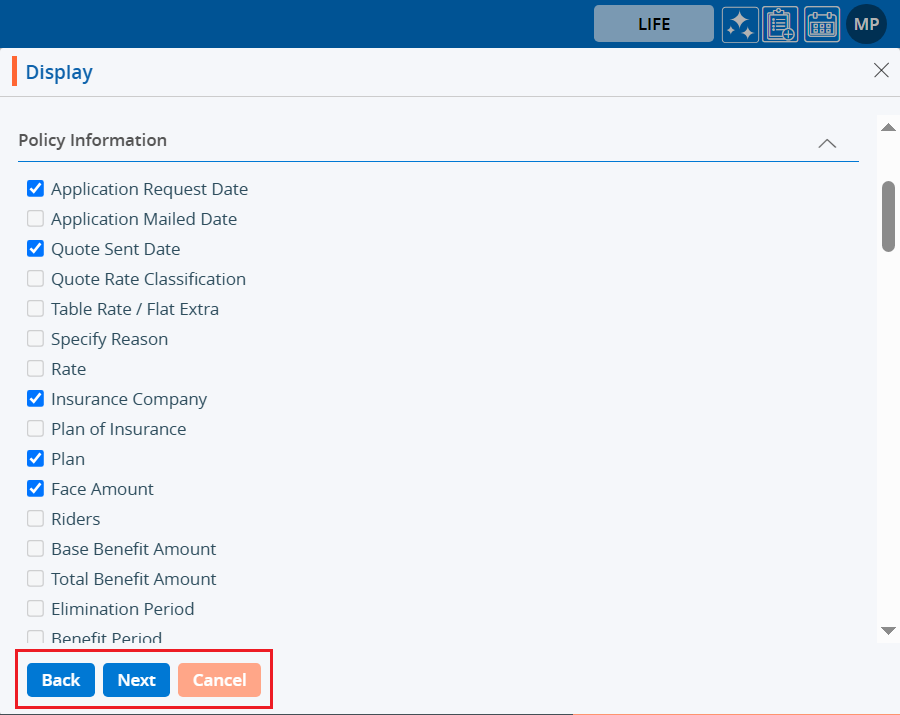Enable the Riders checkbox
This screenshot has height=715, width=900.
(x=35, y=519)
